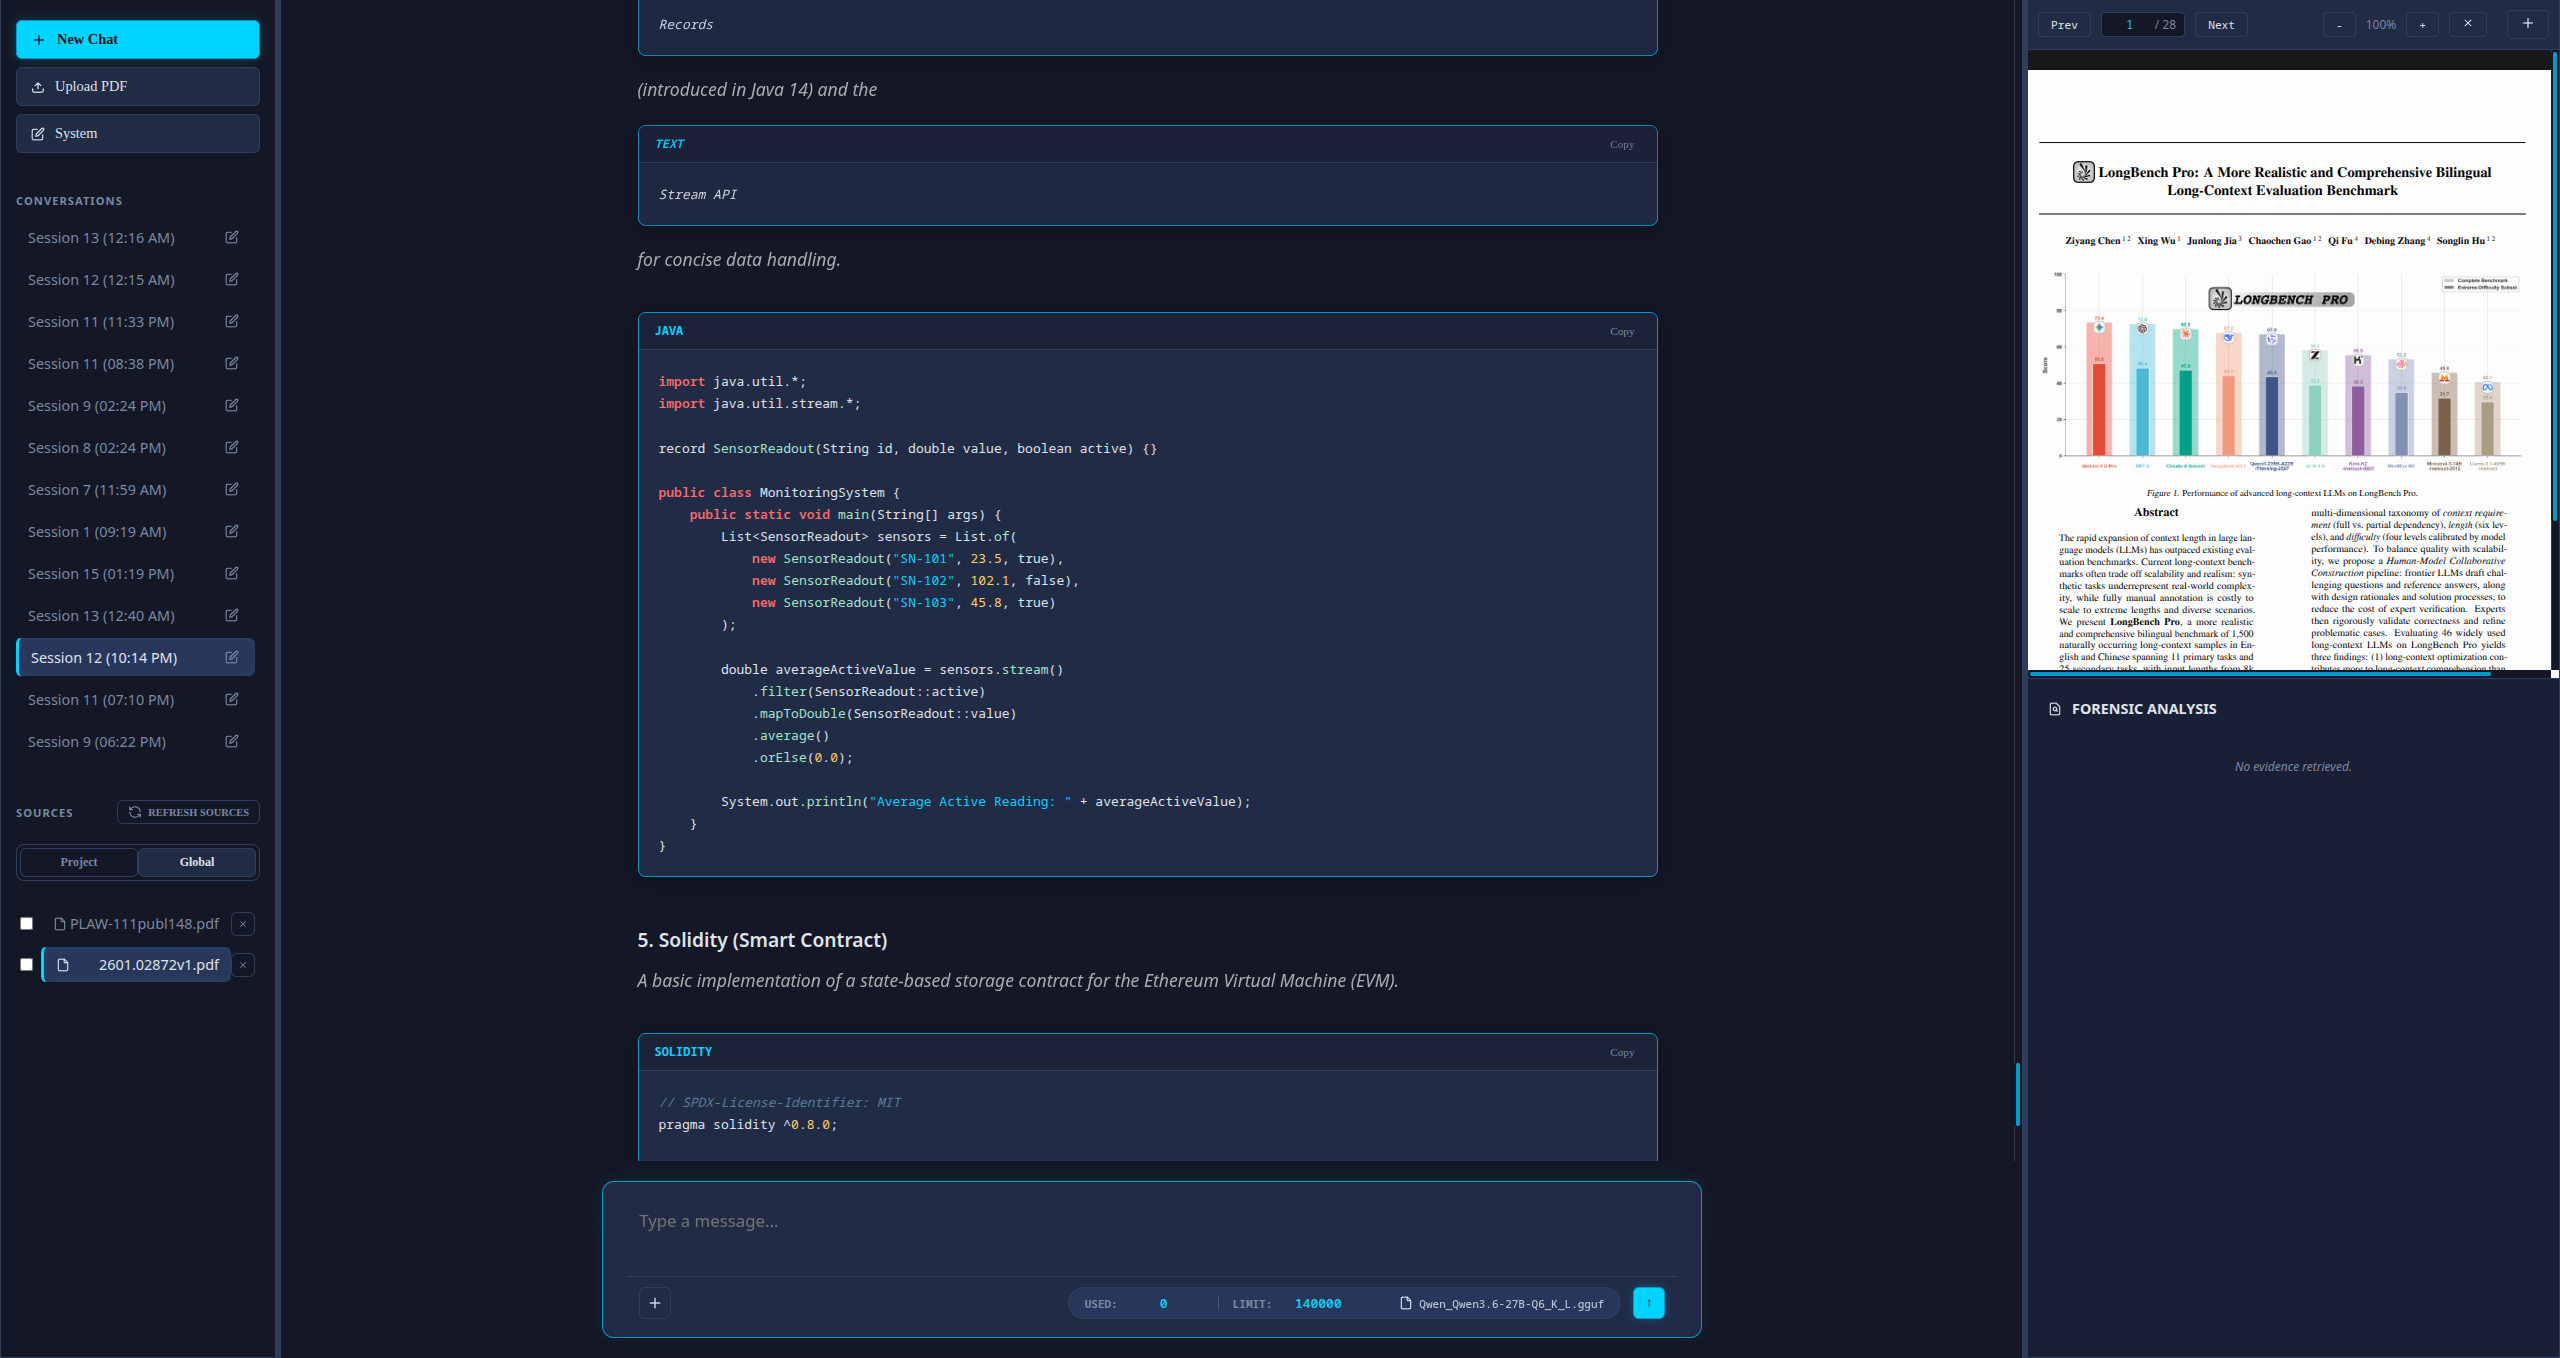This screenshot has width=2560, height=1358.
Task: Click Refresh Sources button
Action: point(189,812)
